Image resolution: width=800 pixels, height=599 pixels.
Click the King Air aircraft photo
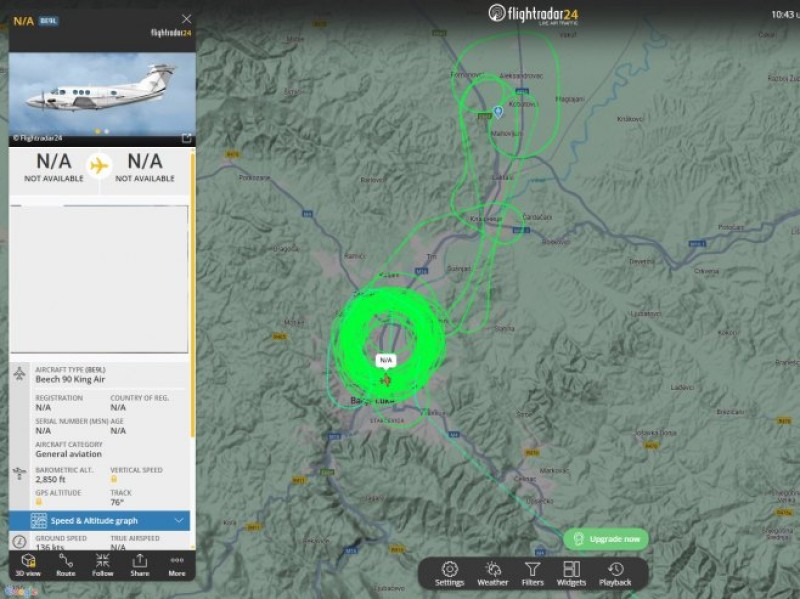(x=102, y=92)
